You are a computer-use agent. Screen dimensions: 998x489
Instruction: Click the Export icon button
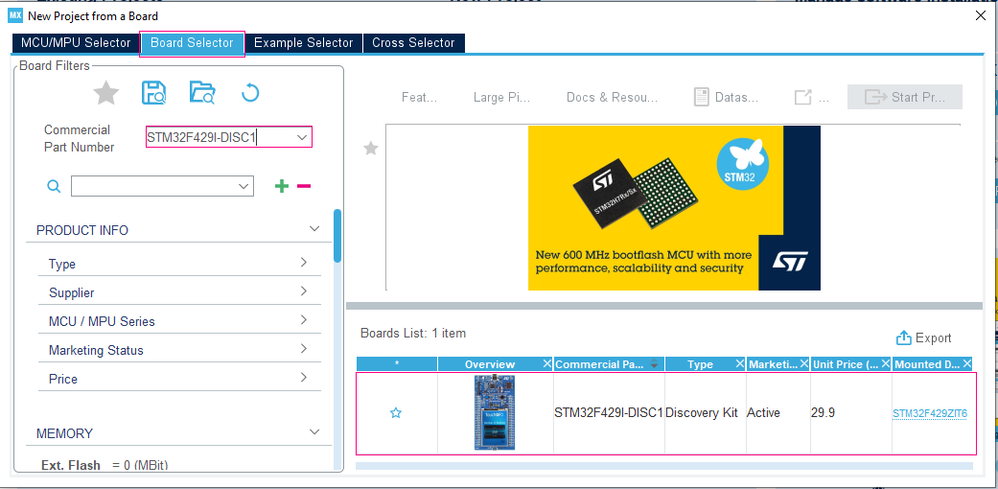tap(904, 338)
